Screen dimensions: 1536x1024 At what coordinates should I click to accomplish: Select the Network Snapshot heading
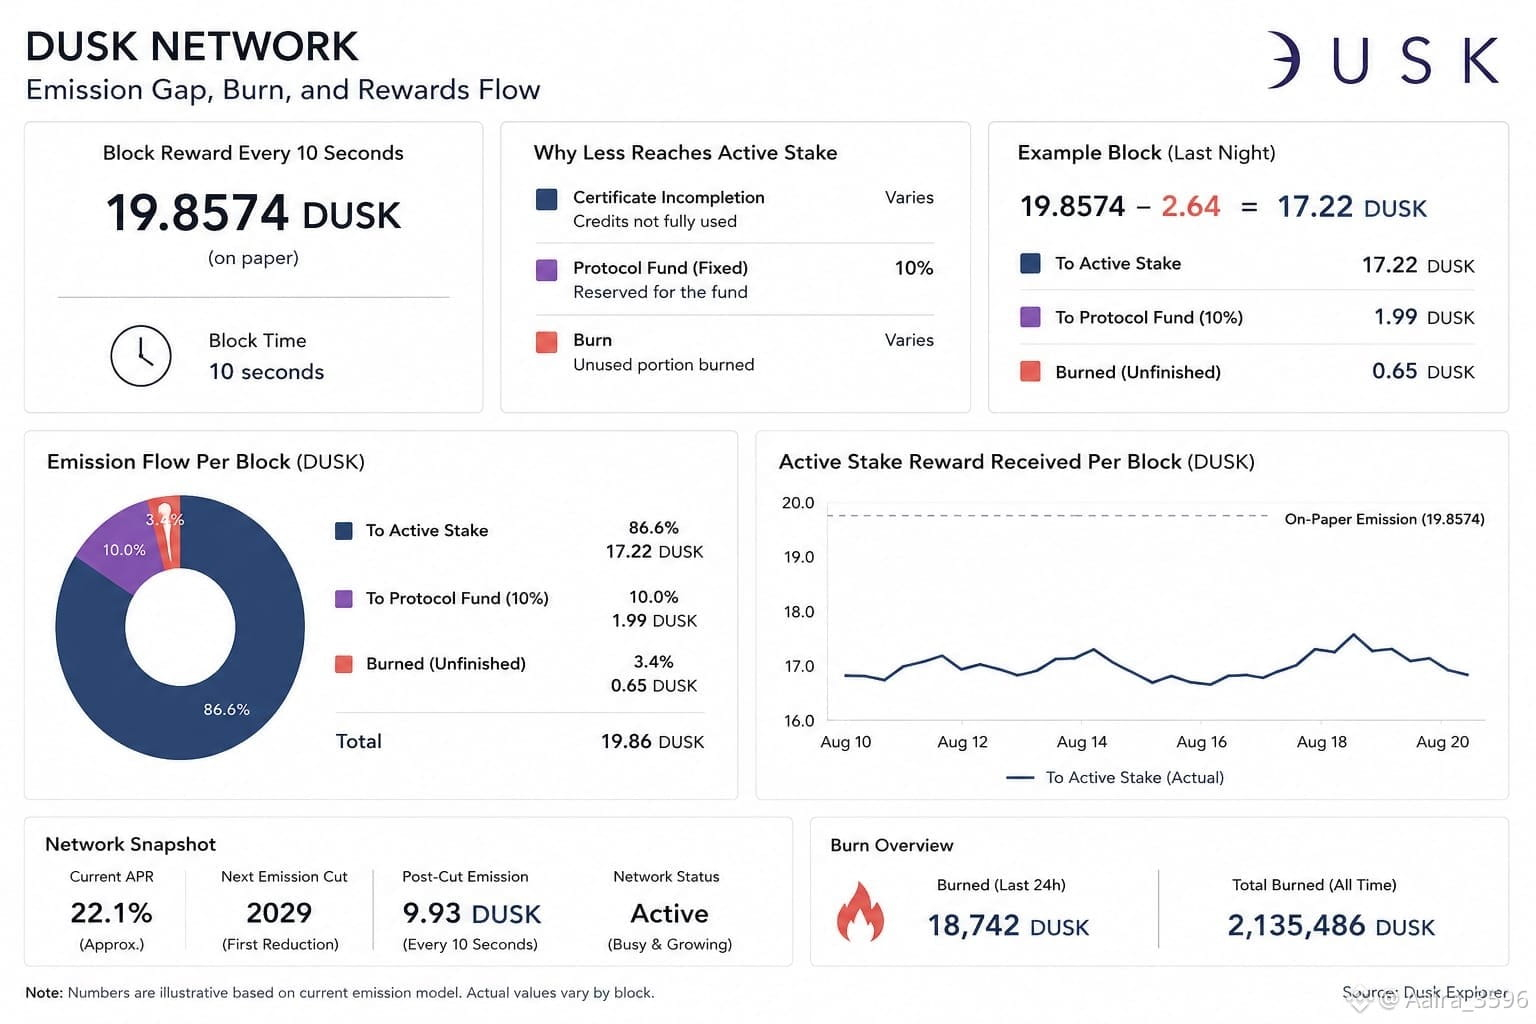tap(130, 845)
